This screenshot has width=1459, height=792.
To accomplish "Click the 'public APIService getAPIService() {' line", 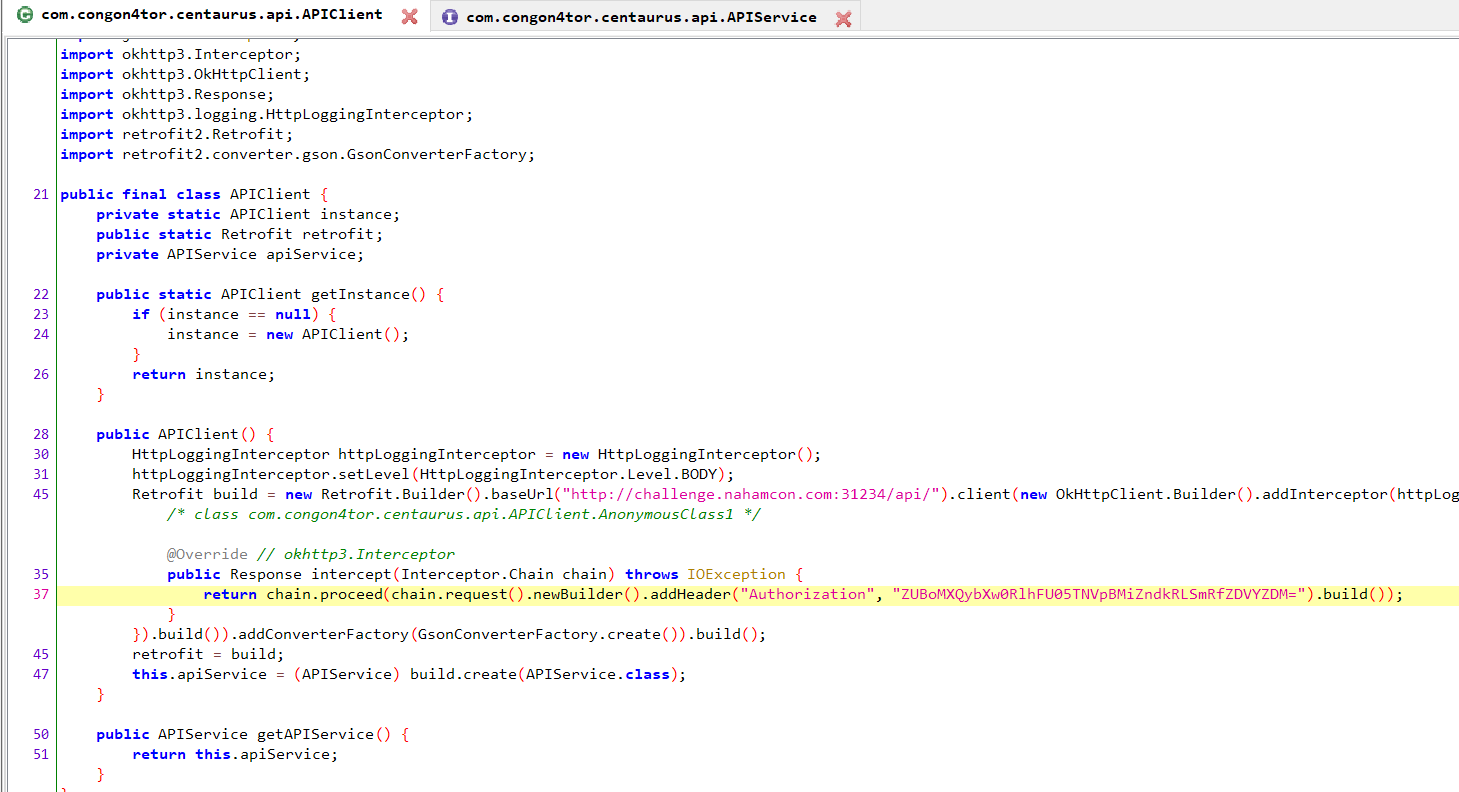I will [x=252, y=734].
